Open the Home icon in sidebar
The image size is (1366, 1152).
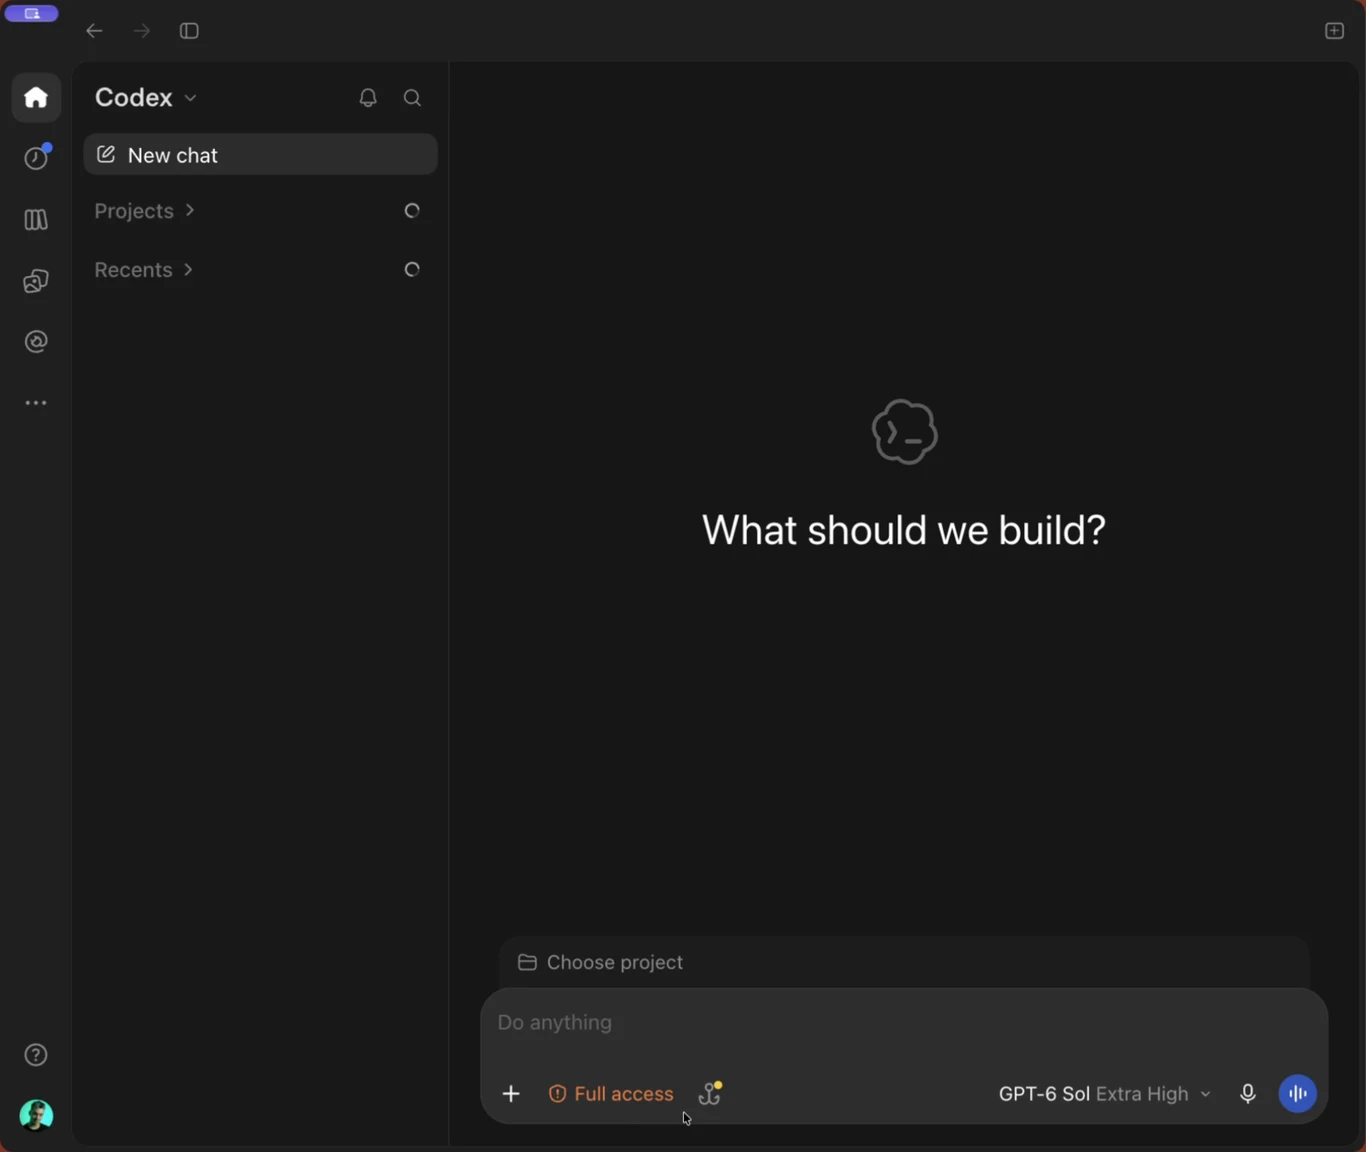click(36, 97)
